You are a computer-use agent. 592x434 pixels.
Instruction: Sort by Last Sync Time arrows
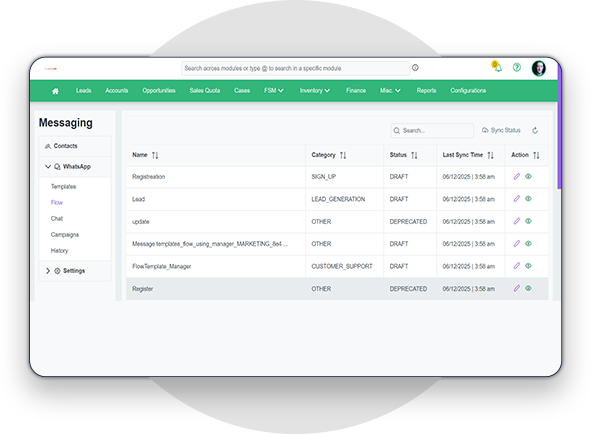490,155
